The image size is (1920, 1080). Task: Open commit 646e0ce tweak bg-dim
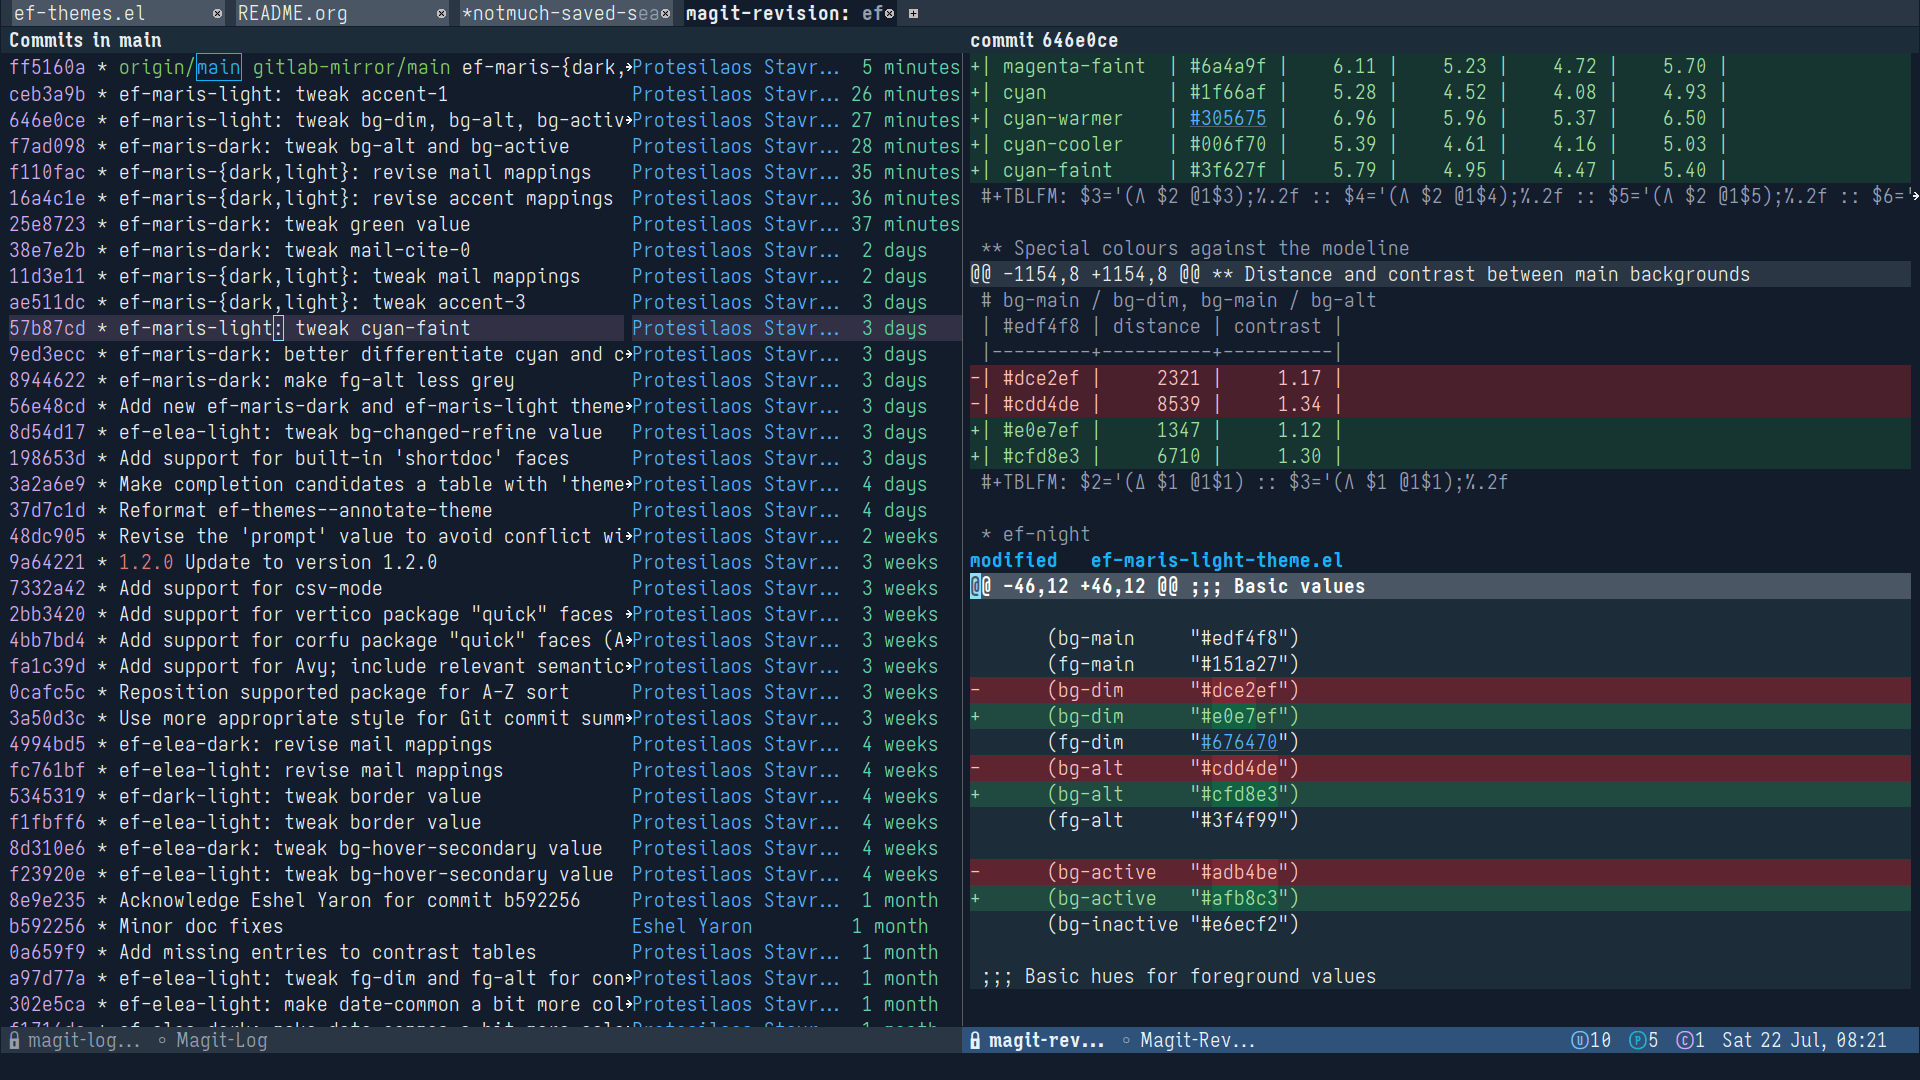484,120
